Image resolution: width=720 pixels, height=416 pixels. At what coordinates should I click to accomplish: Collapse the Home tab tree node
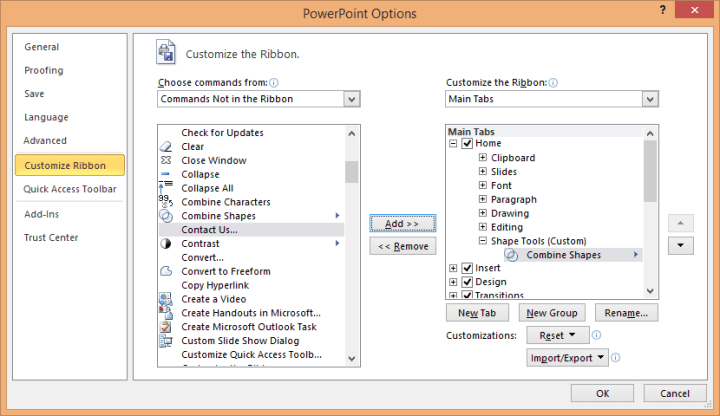(x=453, y=143)
